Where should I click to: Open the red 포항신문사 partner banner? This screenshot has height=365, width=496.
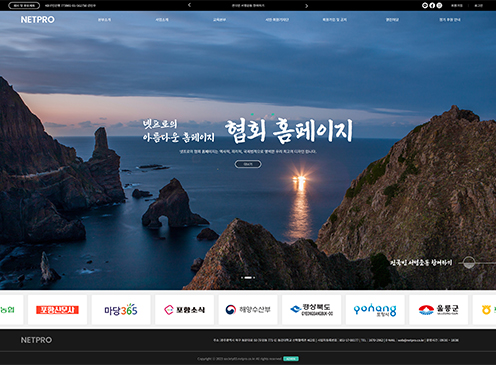coord(57,310)
